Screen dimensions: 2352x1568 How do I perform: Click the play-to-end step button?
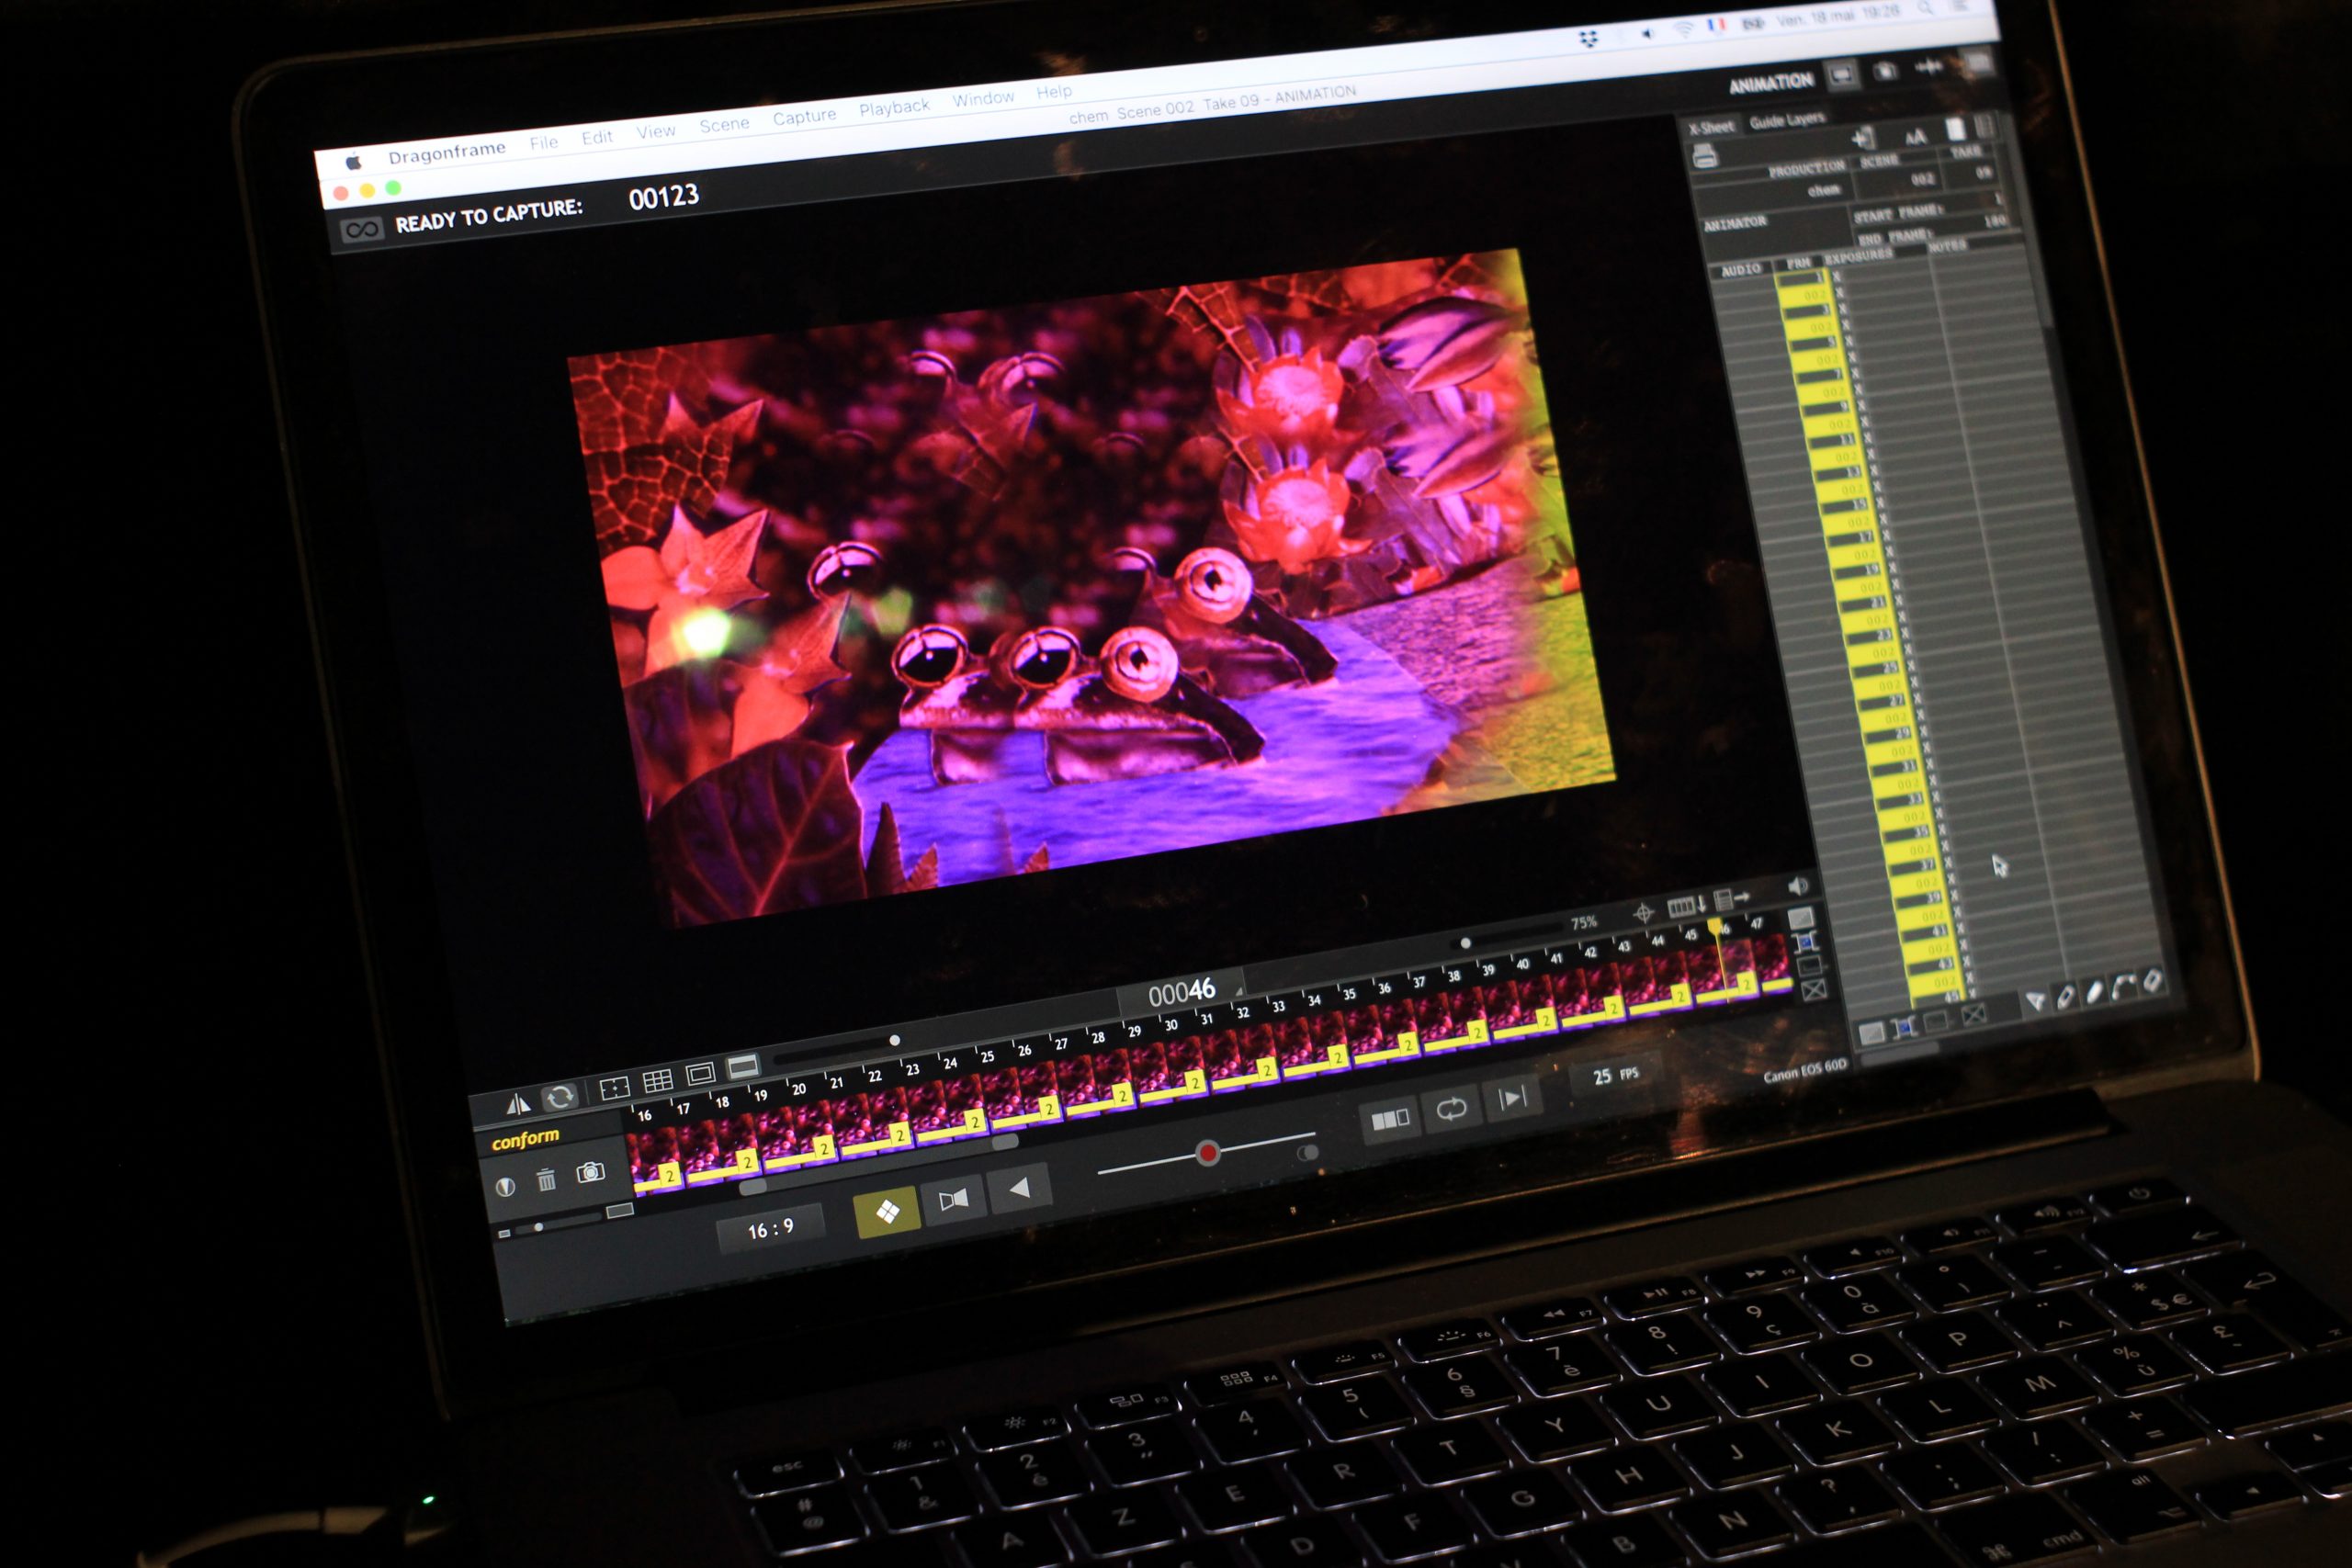[x=1512, y=1098]
